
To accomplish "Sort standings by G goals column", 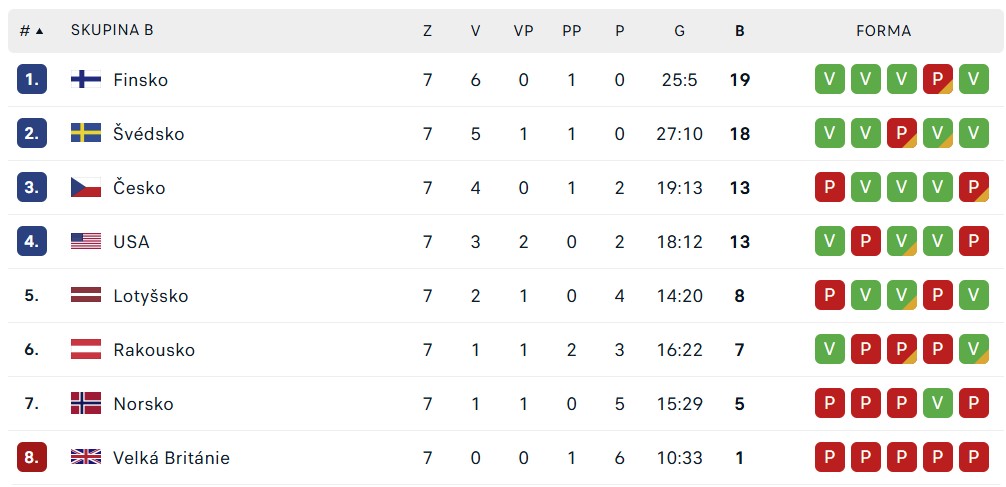I will [679, 31].
